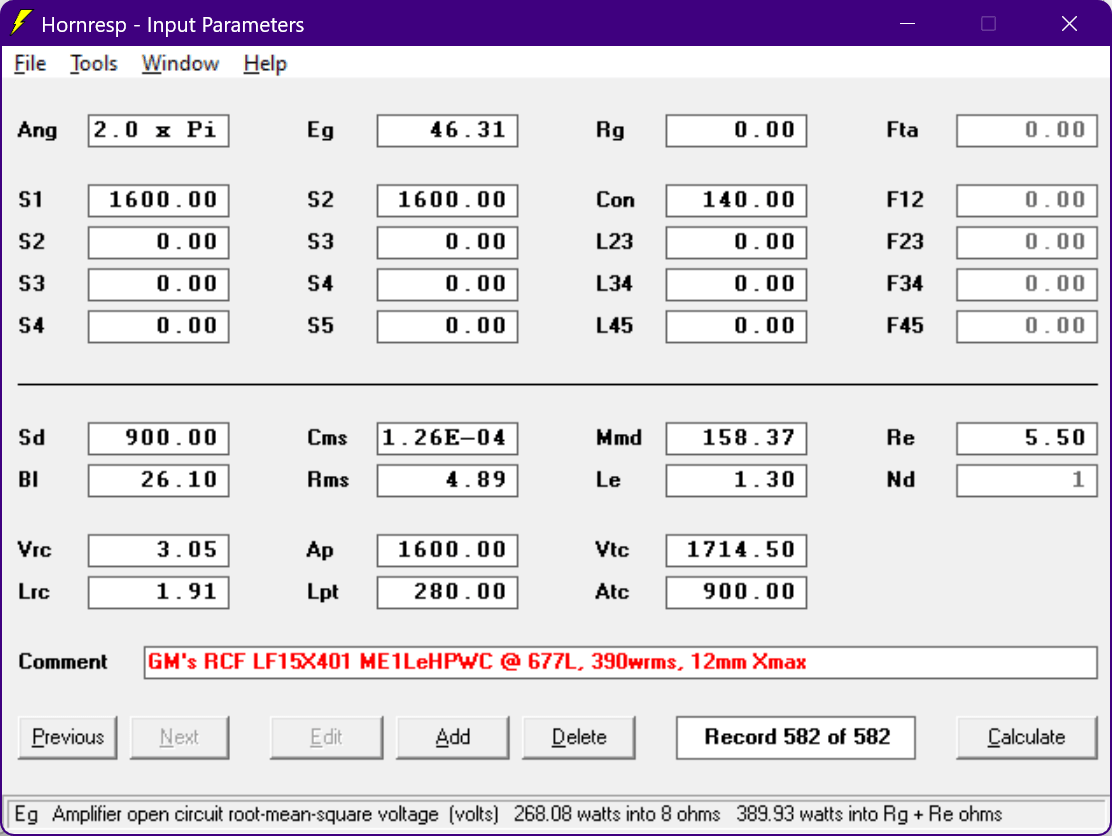The width and height of the screenshot is (1112, 836).
Task: Click the Vrc field with 3.05
Action: coord(158,550)
